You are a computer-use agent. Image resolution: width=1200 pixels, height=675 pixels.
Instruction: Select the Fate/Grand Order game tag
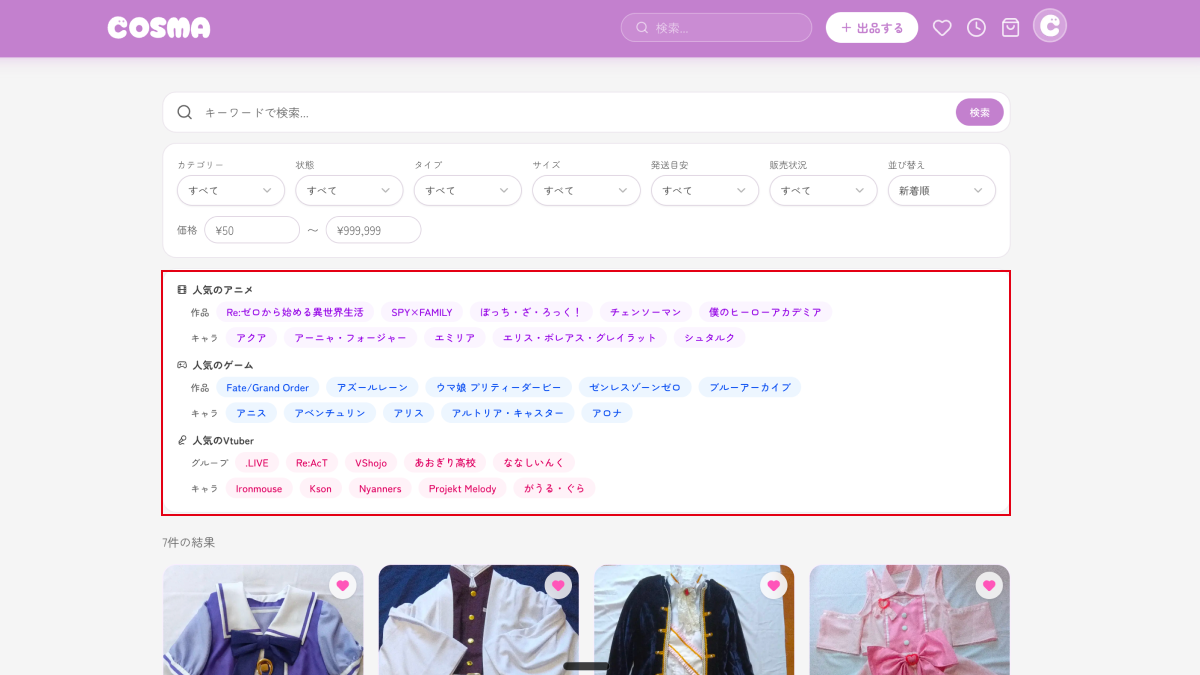tap(267, 387)
